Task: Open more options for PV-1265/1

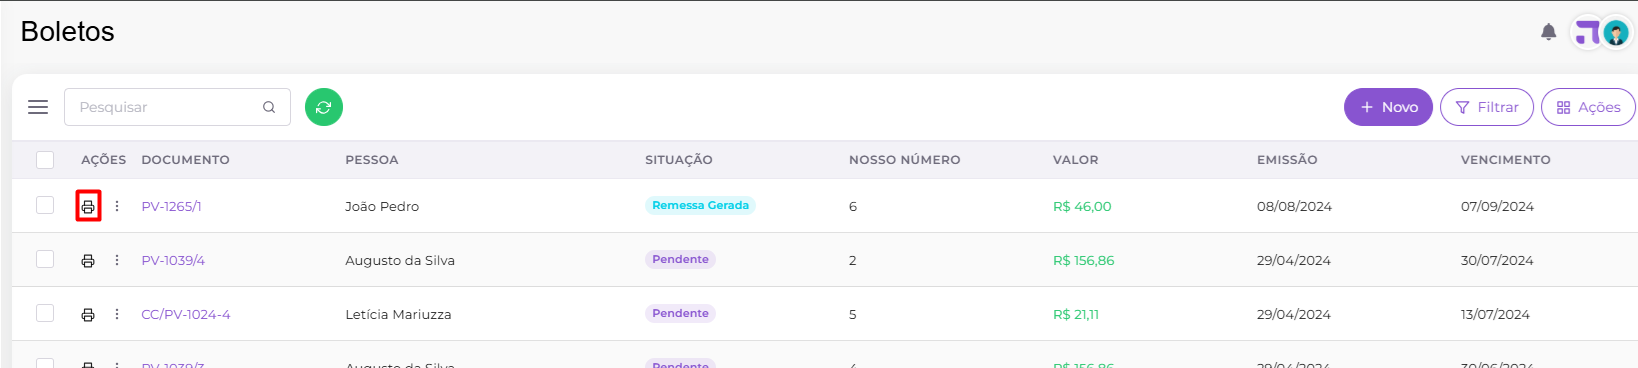Action: [117, 206]
